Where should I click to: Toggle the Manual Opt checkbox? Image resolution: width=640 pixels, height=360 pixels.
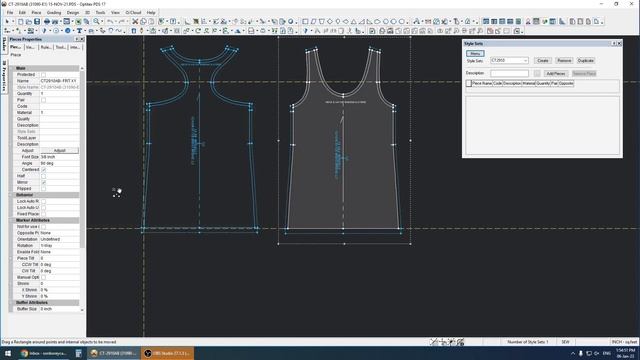pyautogui.click(x=43, y=277)
